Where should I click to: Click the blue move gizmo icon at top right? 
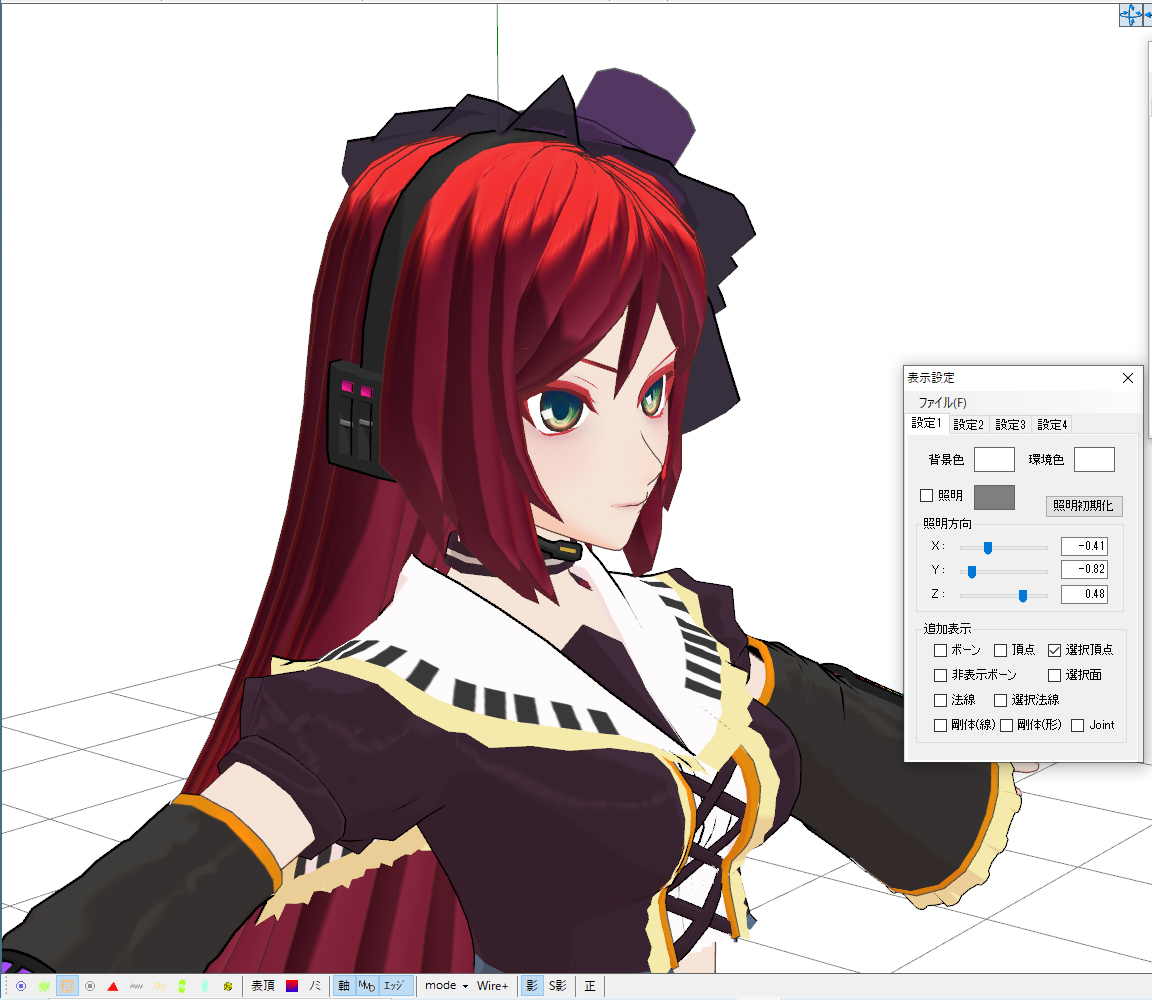click(x=1131, y=15)
